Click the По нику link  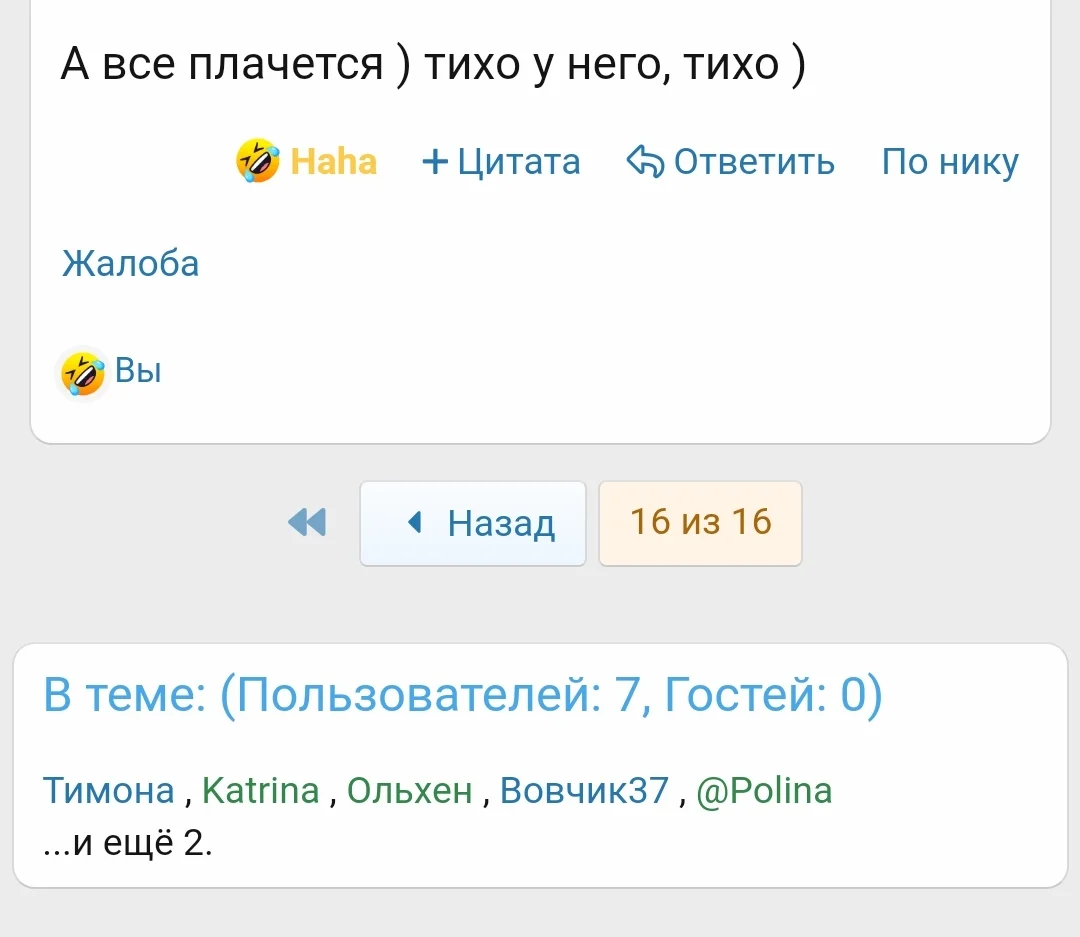click(950, 161)
